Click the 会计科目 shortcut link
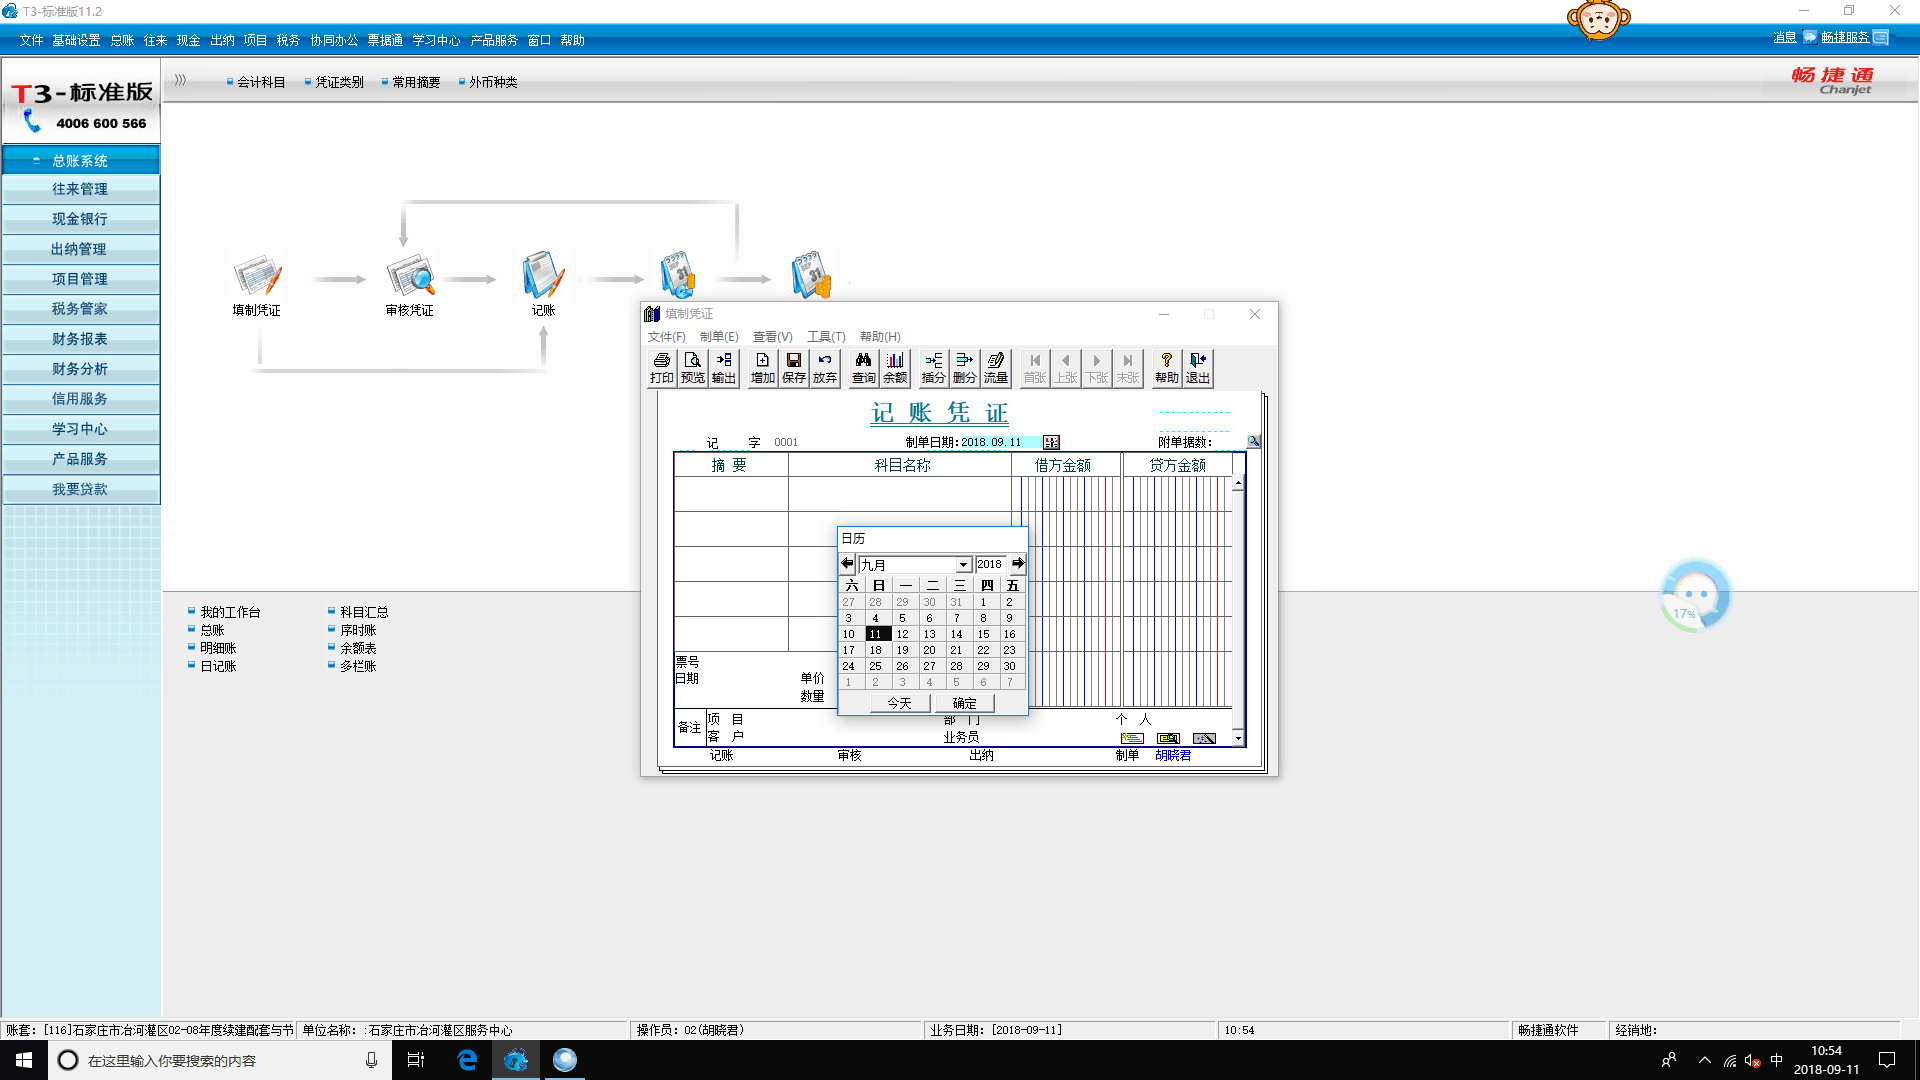 coord(261,82)
